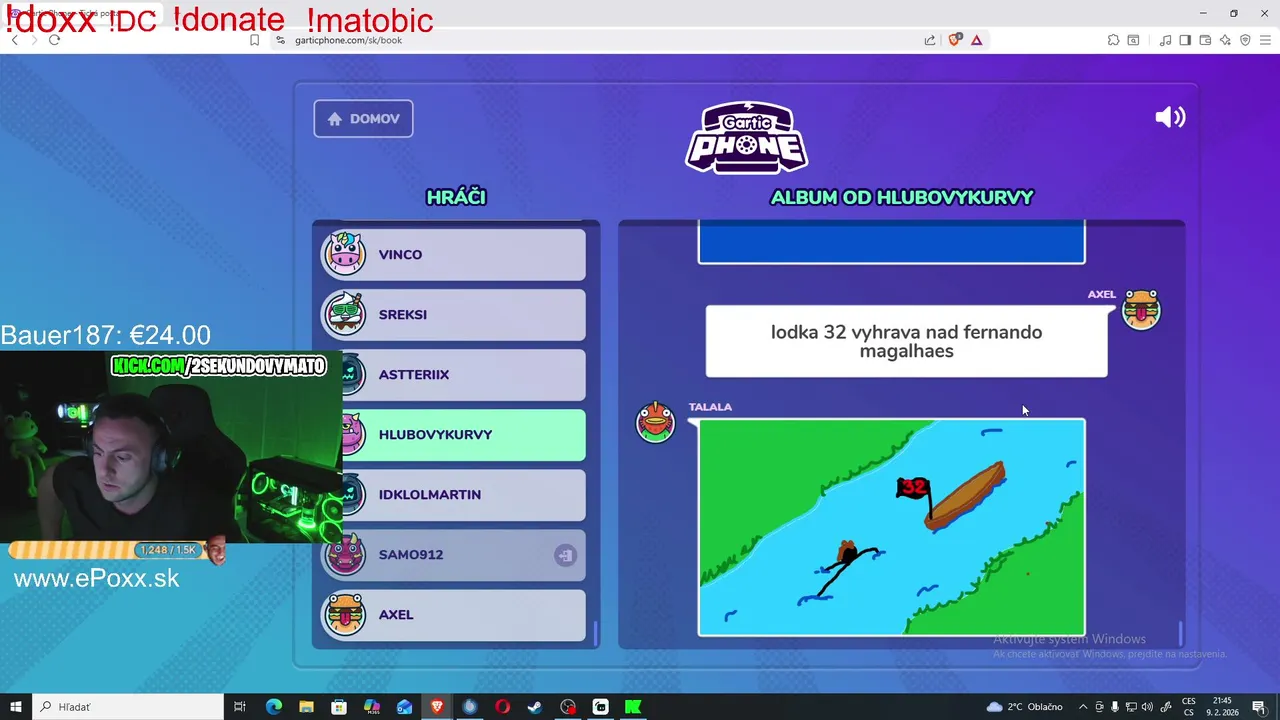Open Outlook from taskbar
1280x720 pixels.
(x=404, y=707)
